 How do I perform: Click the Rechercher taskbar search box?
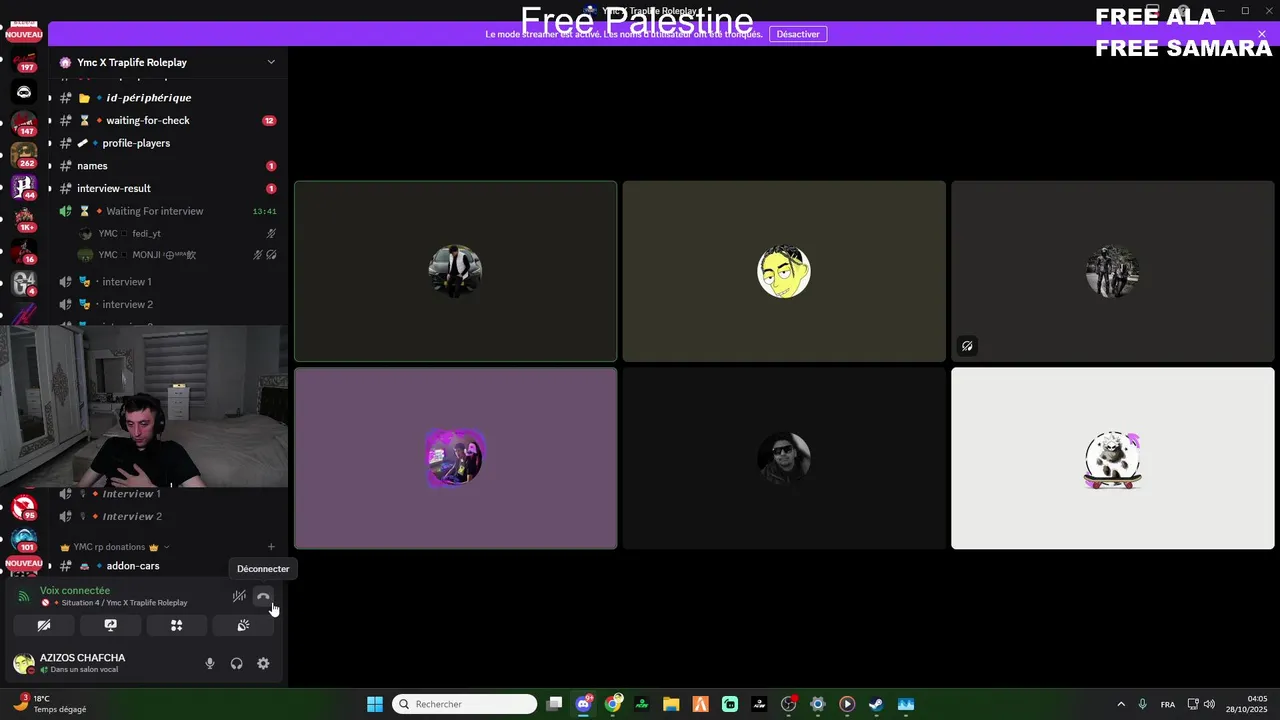point(465,704)
